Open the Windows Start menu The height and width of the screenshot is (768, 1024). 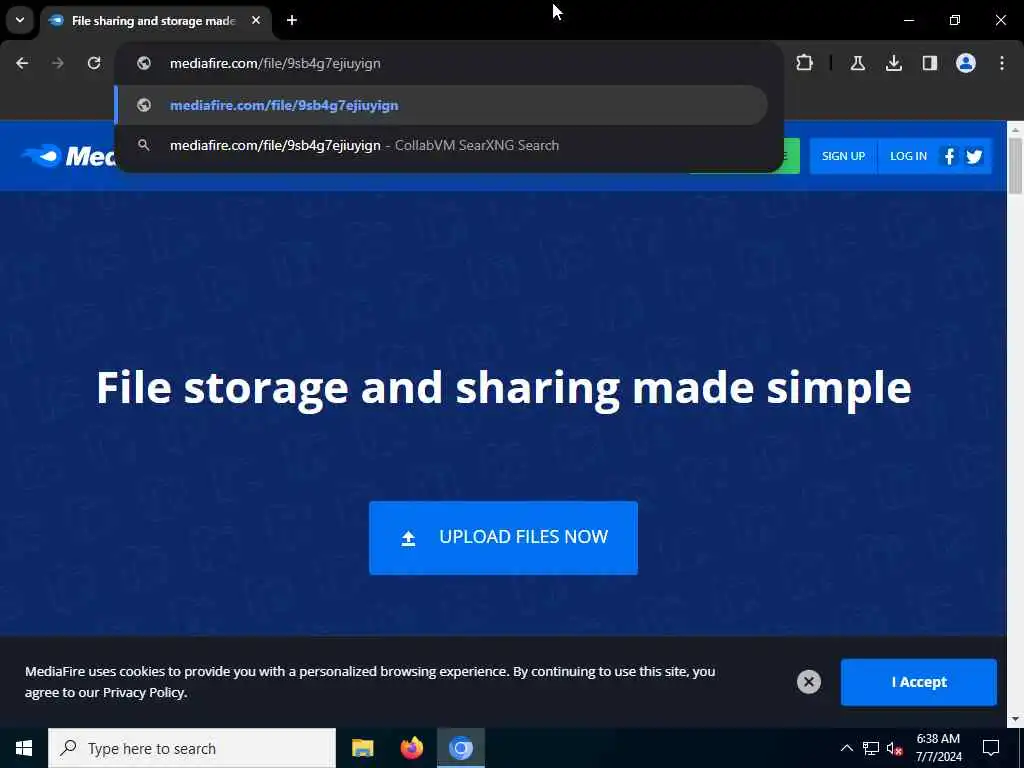24,748
